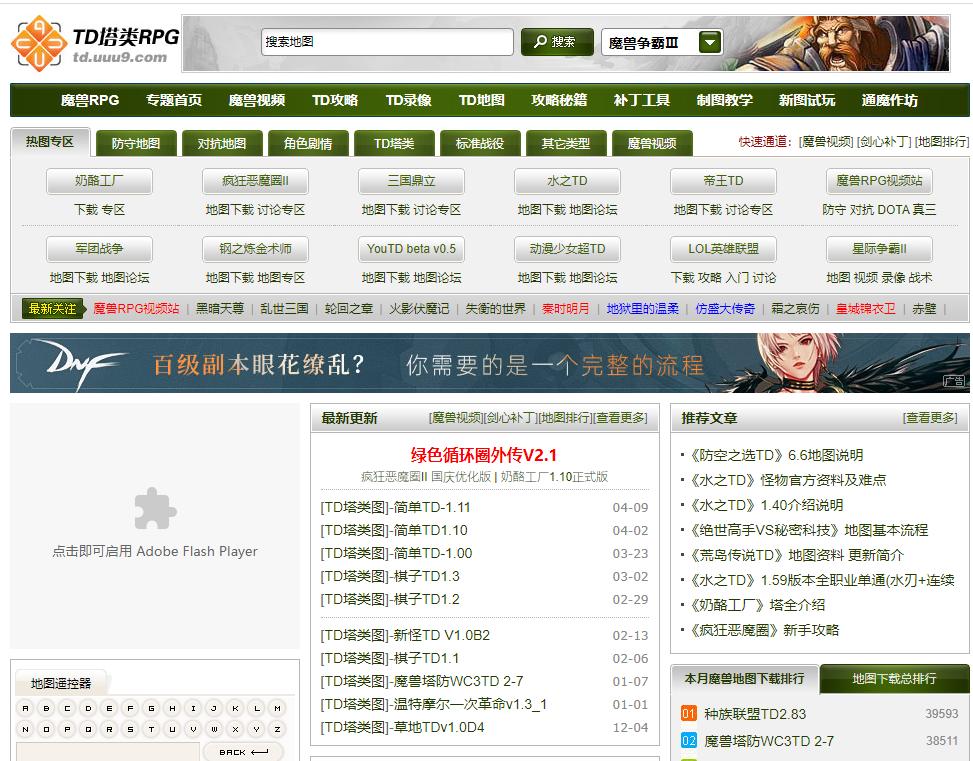Open the [TD塔类图]-棋子TD1.3 map link
973x761 pixels.
pyautogui.click(x=389, y=577)
